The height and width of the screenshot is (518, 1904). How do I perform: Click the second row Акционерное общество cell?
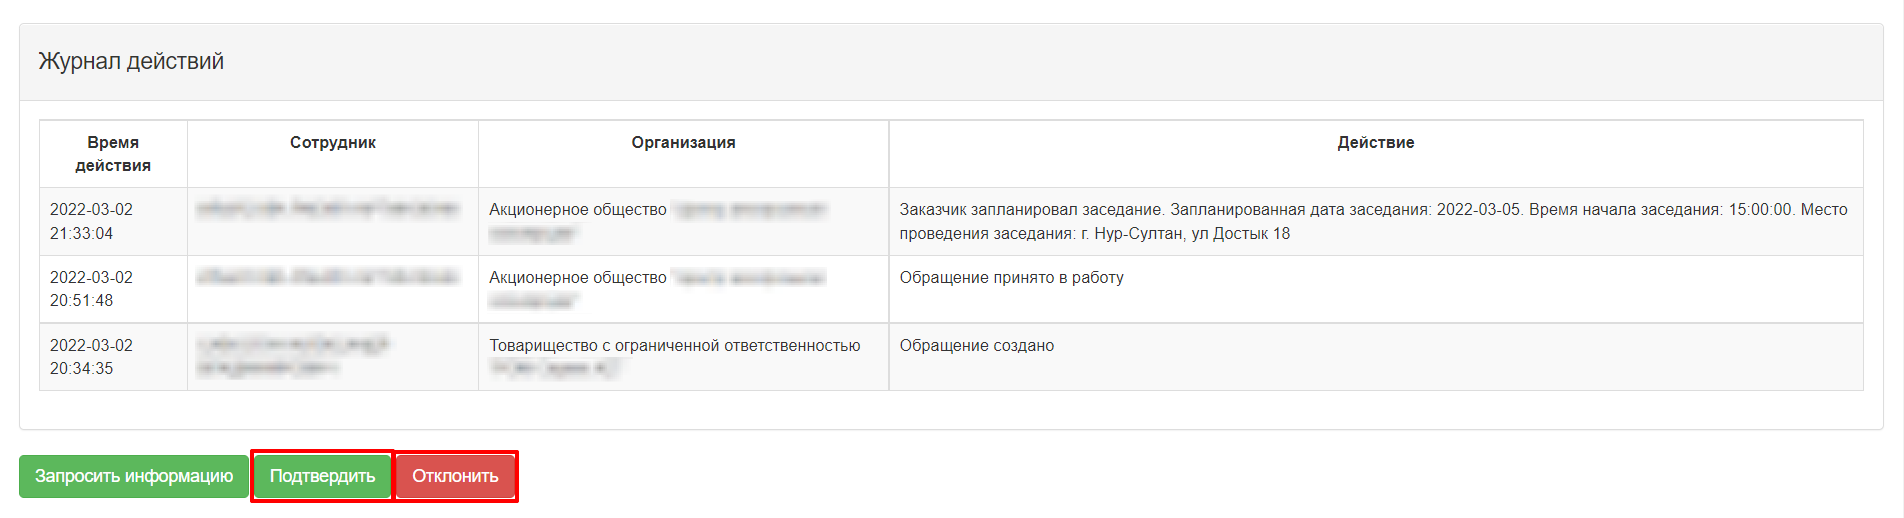(683, 289)
